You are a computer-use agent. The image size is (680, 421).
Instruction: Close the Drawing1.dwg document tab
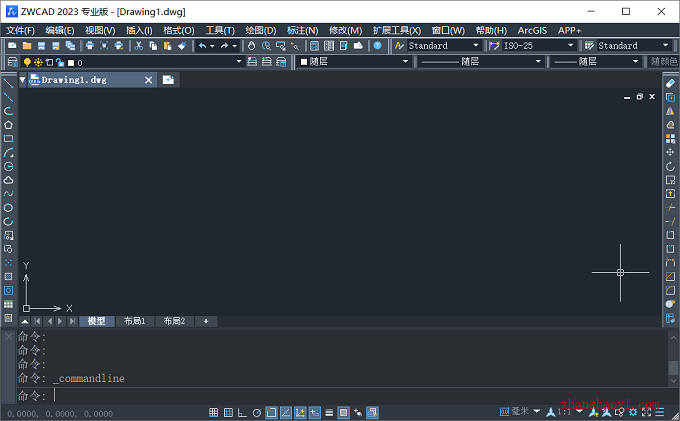point(148,80)
